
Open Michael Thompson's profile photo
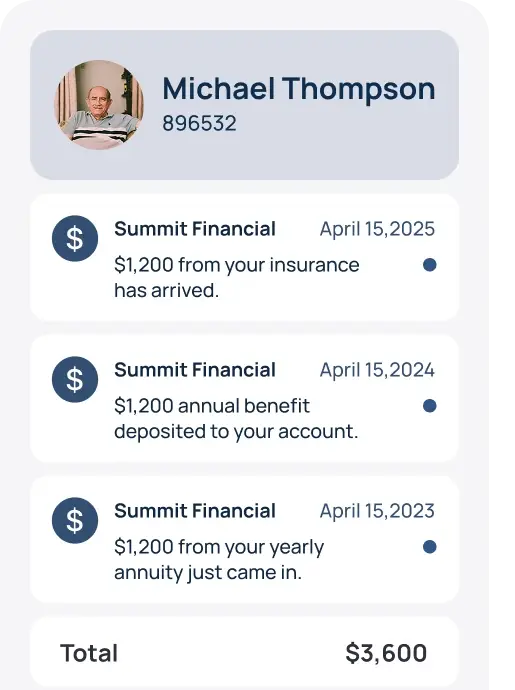[99, 105]
